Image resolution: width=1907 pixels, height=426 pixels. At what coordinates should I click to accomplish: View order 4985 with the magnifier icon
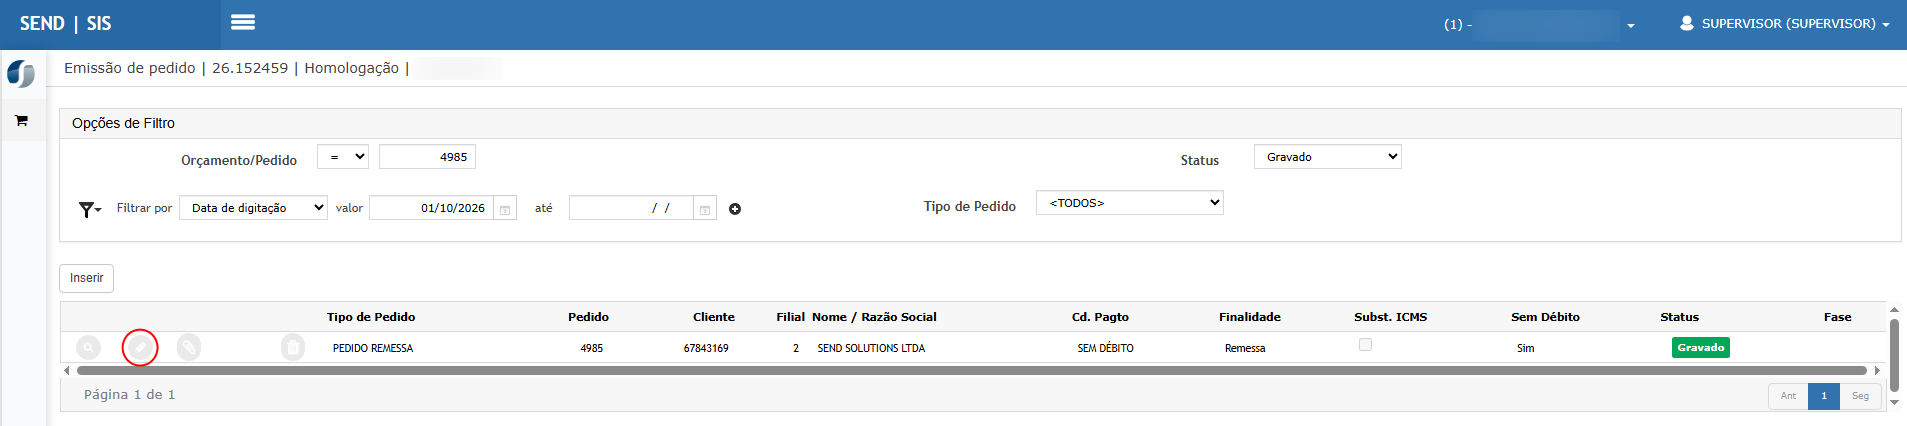pos(89,347)
